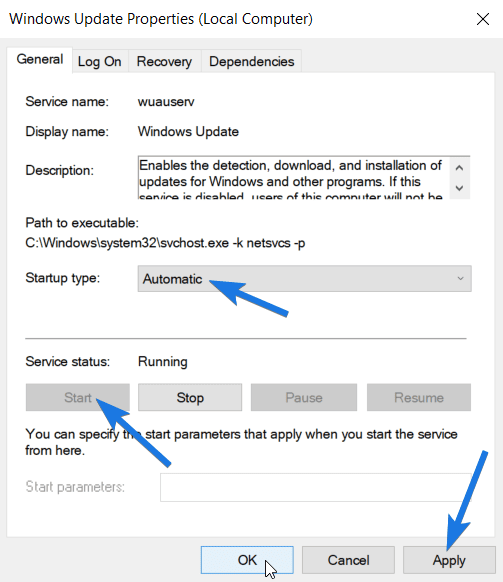Click the executable path svchost.exe text
The image size is (503, 582).
coord(165,243)
